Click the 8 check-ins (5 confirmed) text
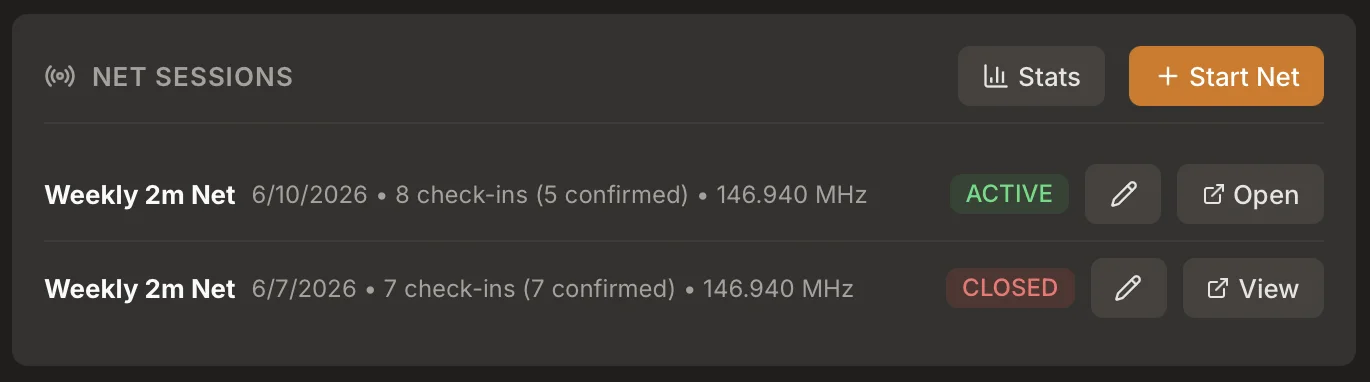1370x382 pixels. (542, 195)
